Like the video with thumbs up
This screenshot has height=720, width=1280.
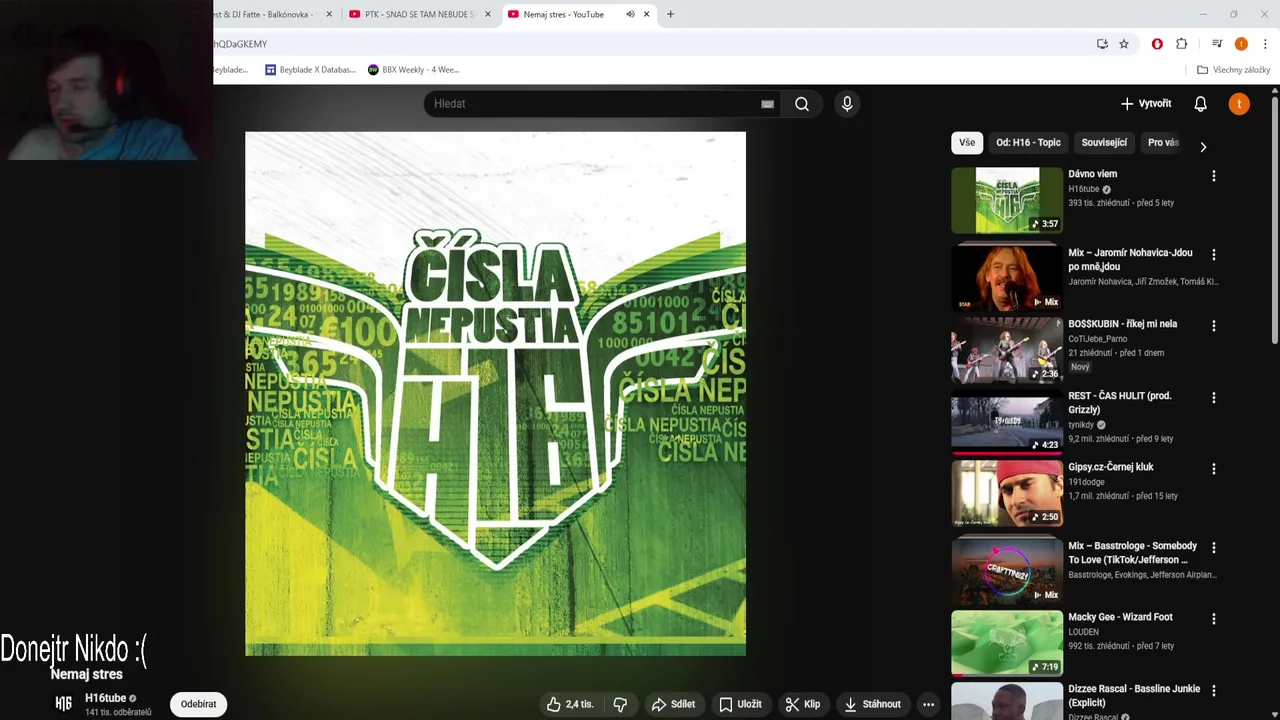point(570,704)
